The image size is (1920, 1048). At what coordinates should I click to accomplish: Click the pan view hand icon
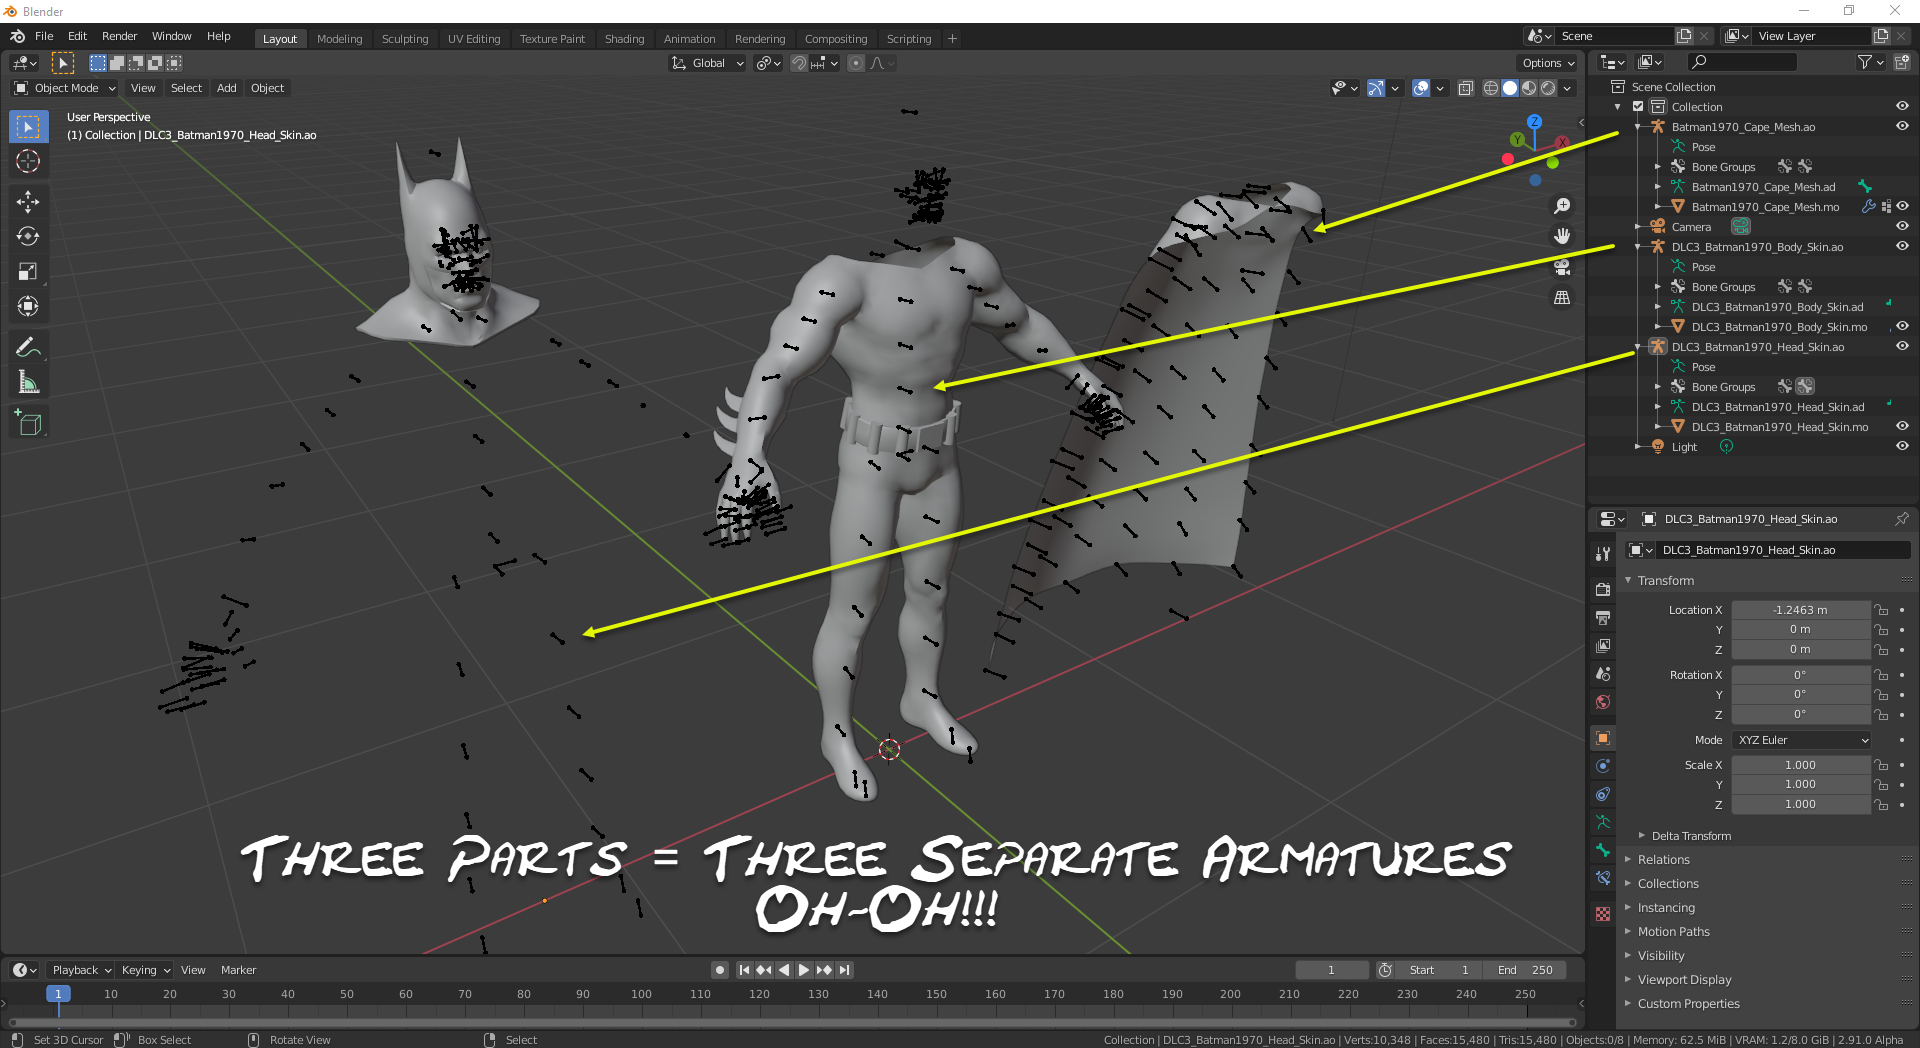pyautogui.click(x=1562, y=236)
